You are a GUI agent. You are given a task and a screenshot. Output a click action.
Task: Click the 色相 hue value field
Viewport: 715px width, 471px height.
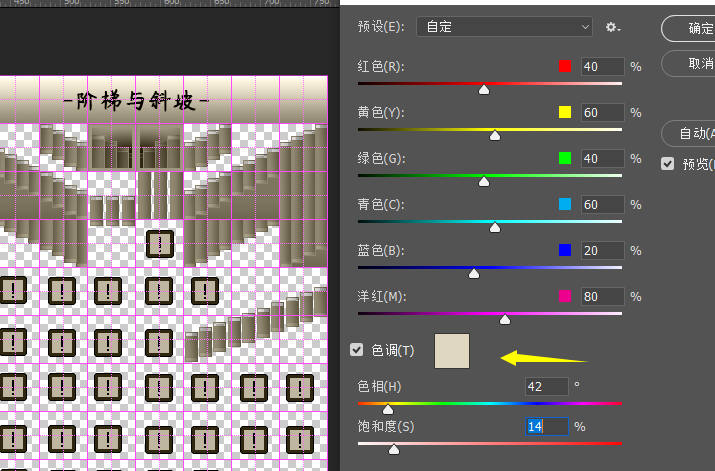[x=546, y=386]
